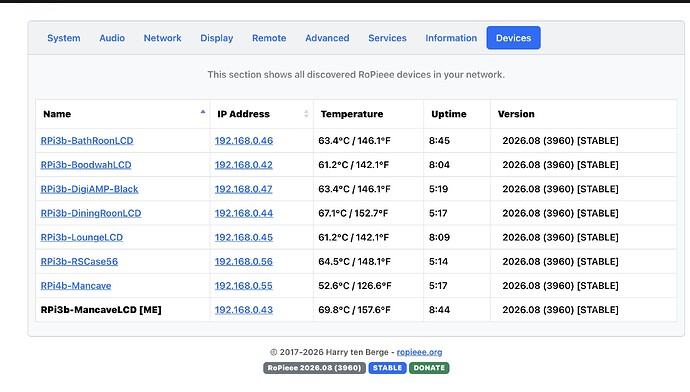Open device RPi4b-Mancave
This screenshot has width=690, height=392.
click(76, 286)
